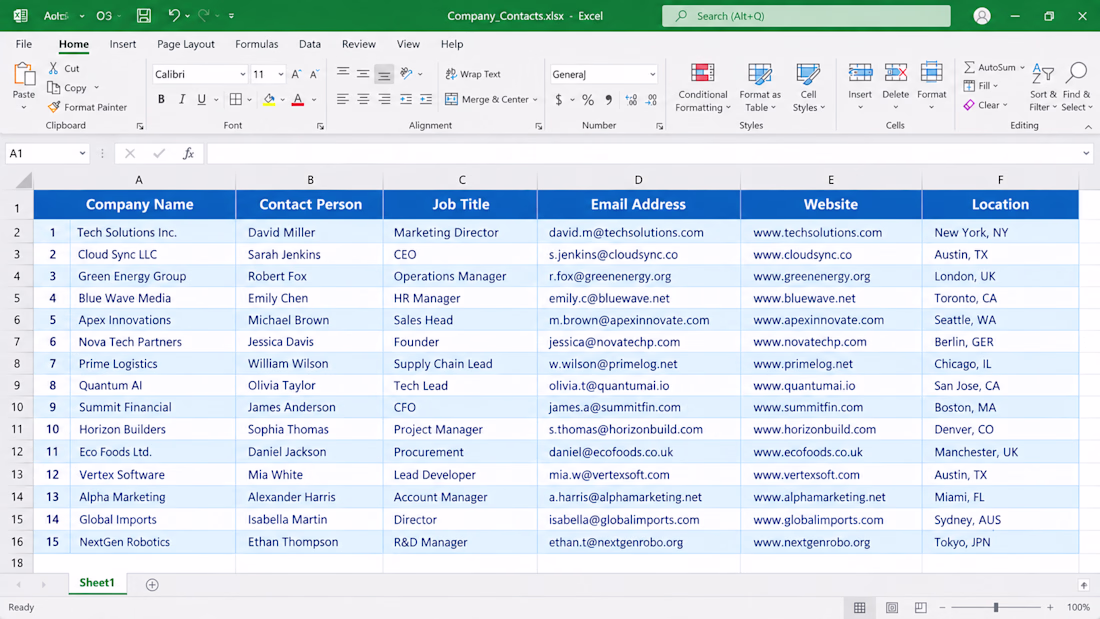Click the Redo arrow icon

click(204, 15)
